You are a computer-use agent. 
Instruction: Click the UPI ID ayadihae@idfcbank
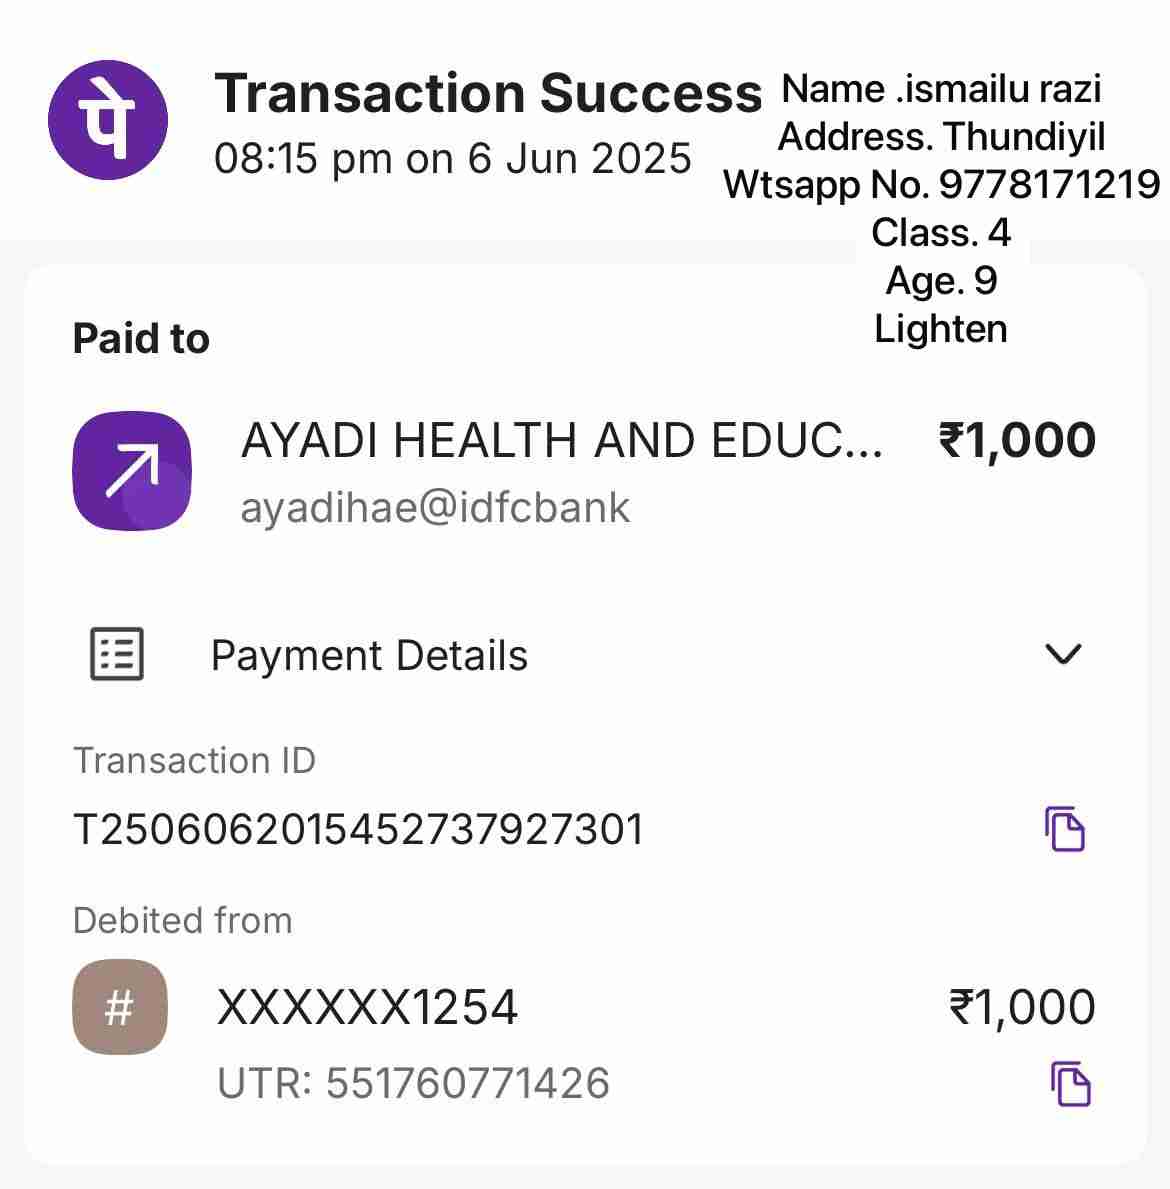point(435,508)
